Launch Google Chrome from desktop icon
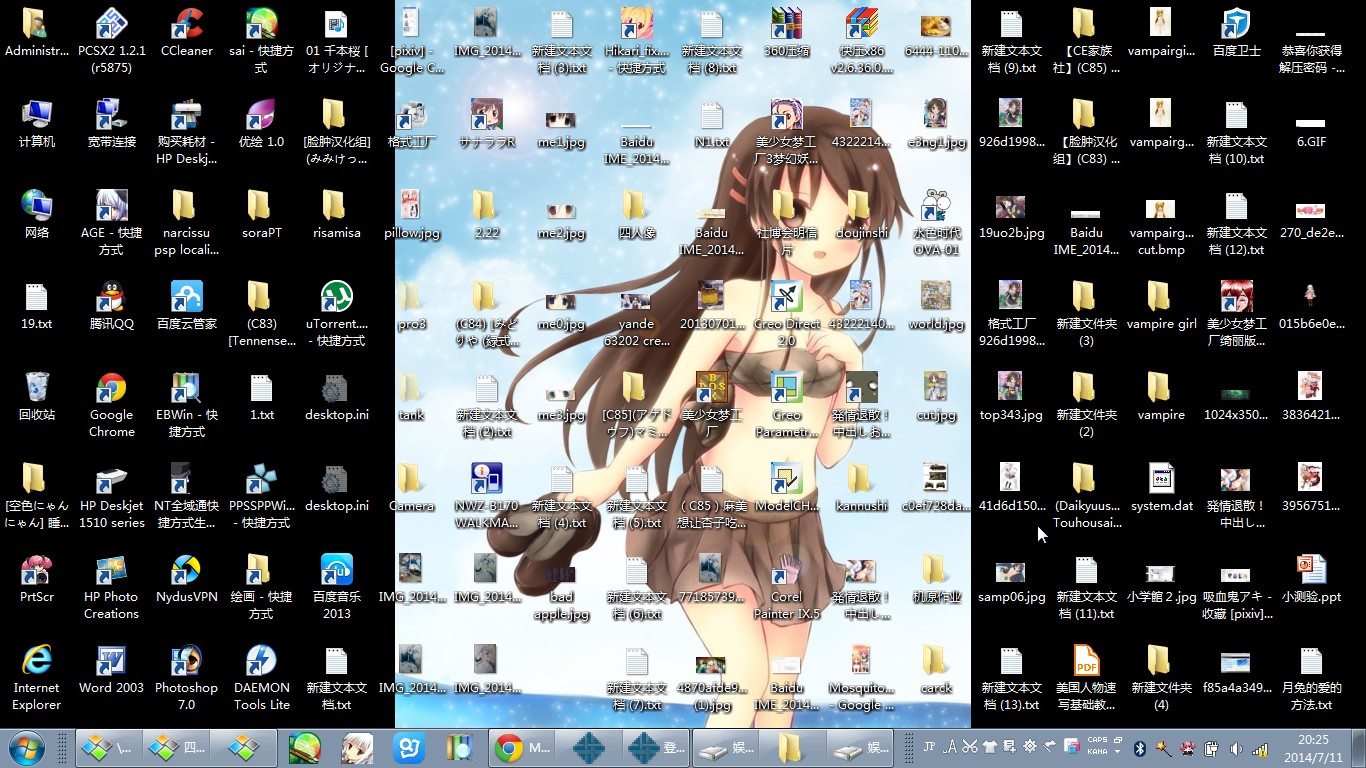This screenshot has height=768, width=1366. (x=111, y=387)
